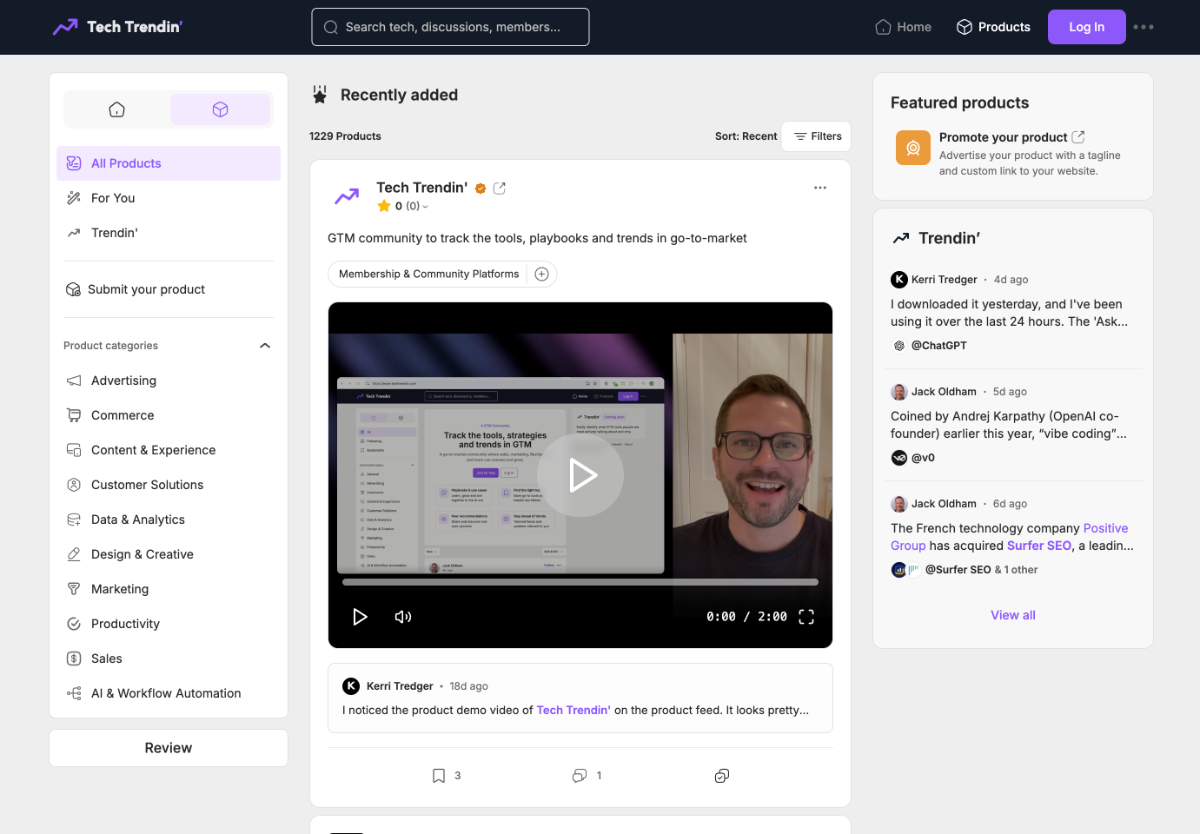The image size is (1200, 834).
Task: Open external link icon beside Tech Trendin' title
Action: 500,188
